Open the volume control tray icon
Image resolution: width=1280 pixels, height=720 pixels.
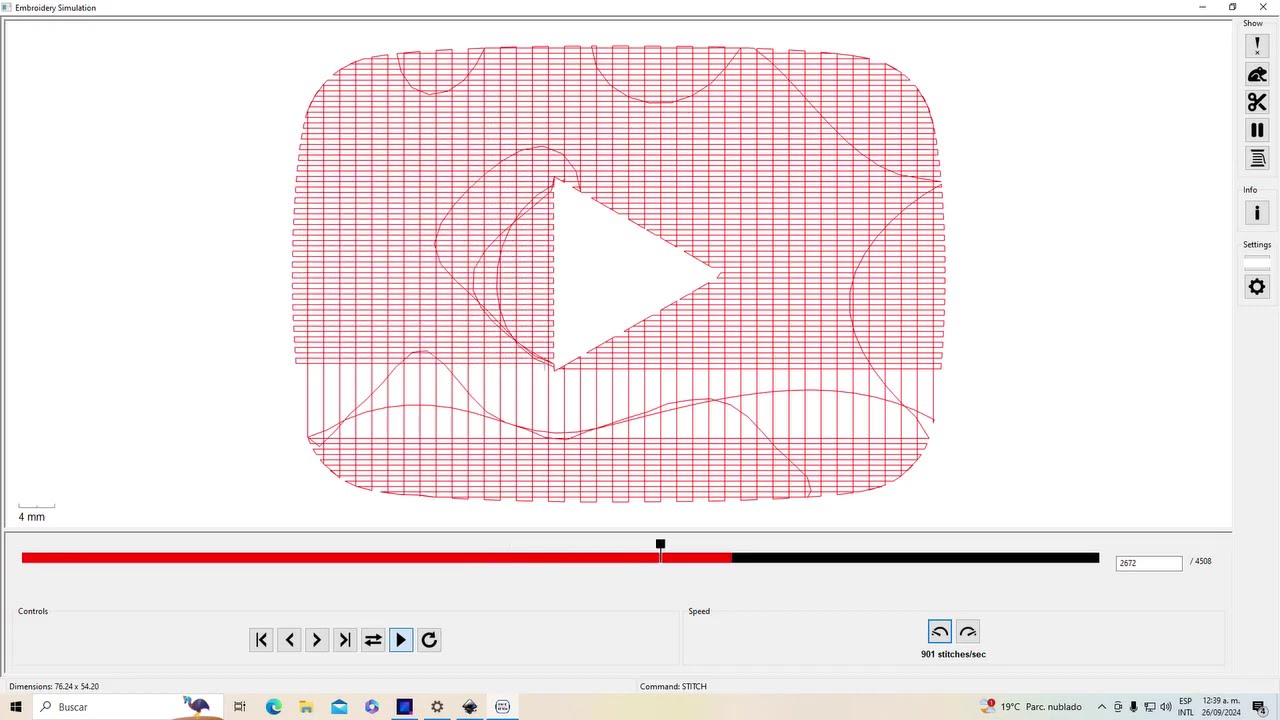tap(1165, 707)
